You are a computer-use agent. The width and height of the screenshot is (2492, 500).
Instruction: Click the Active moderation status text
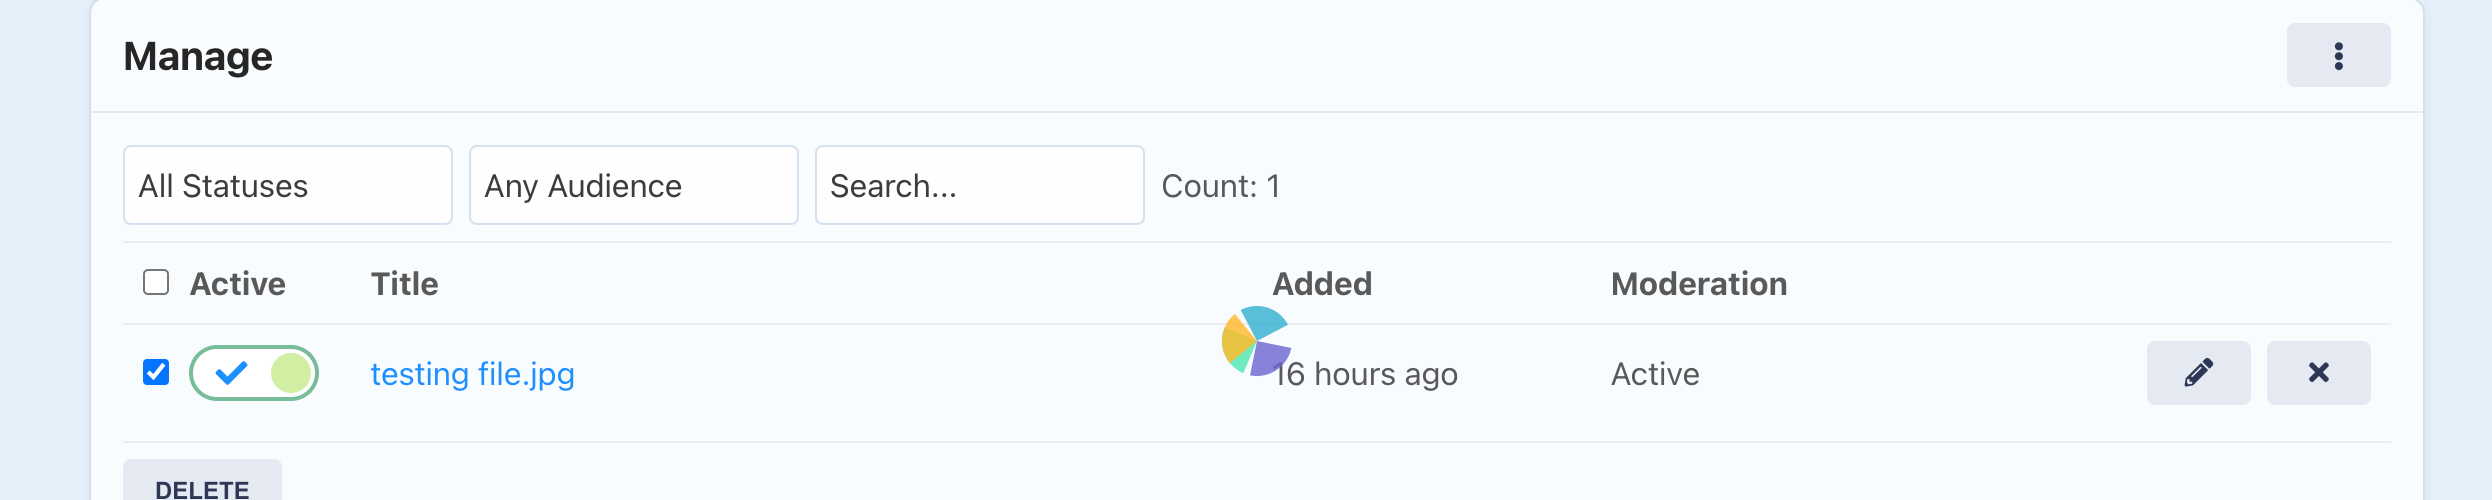(1655, 374)
